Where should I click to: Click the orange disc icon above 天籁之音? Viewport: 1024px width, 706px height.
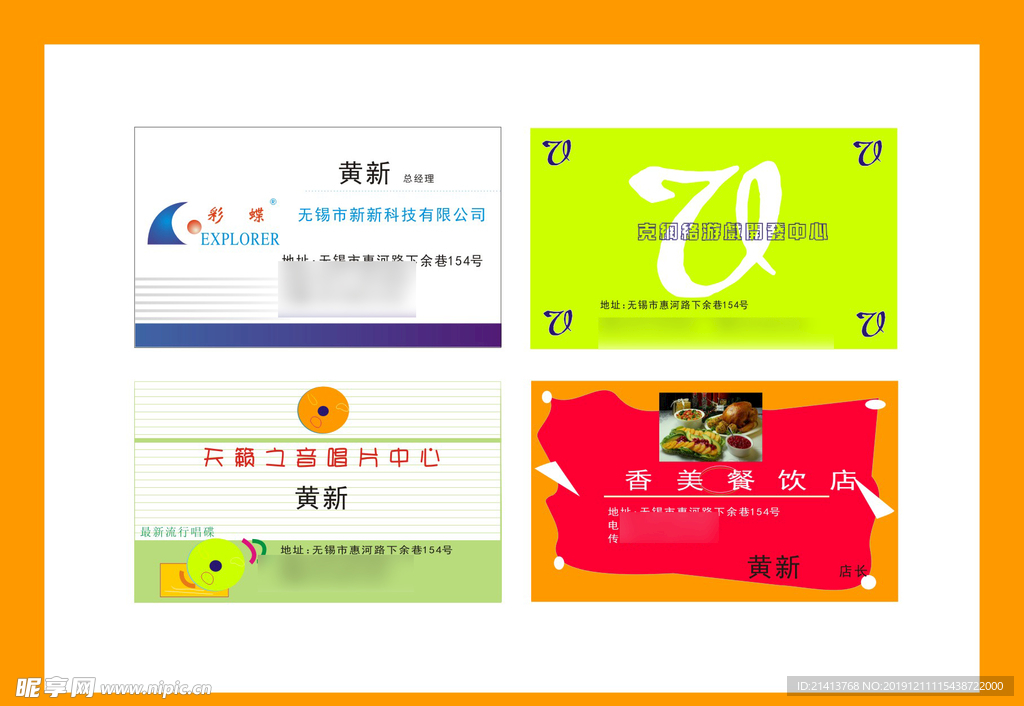pyautogui.click(x=323, y=408)
